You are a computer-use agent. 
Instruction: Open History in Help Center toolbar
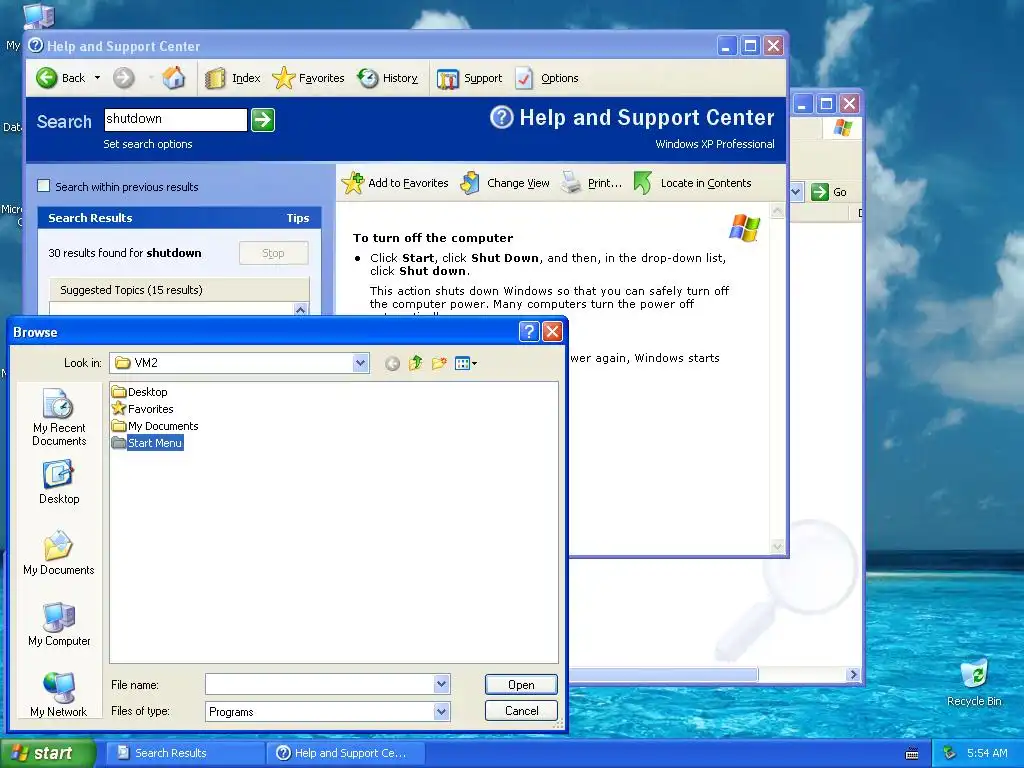pos(387,78)
